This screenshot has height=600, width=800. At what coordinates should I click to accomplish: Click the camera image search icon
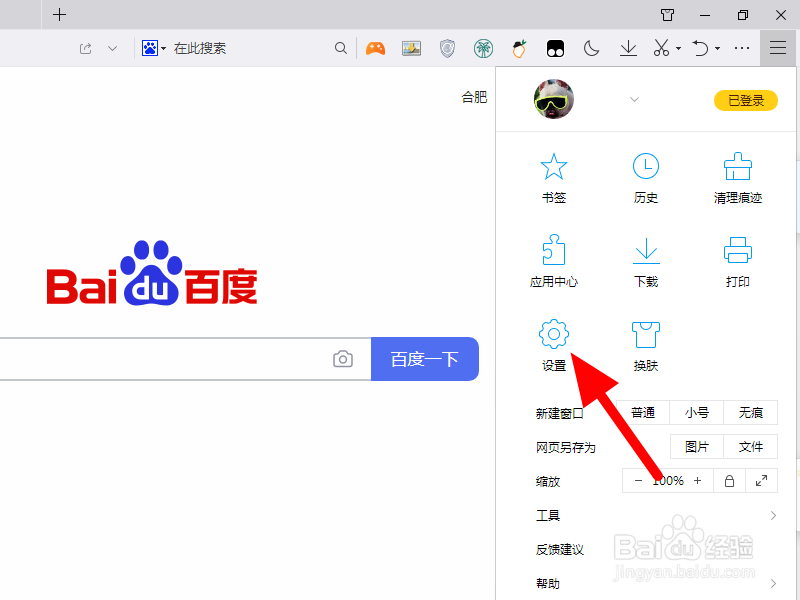343,359
